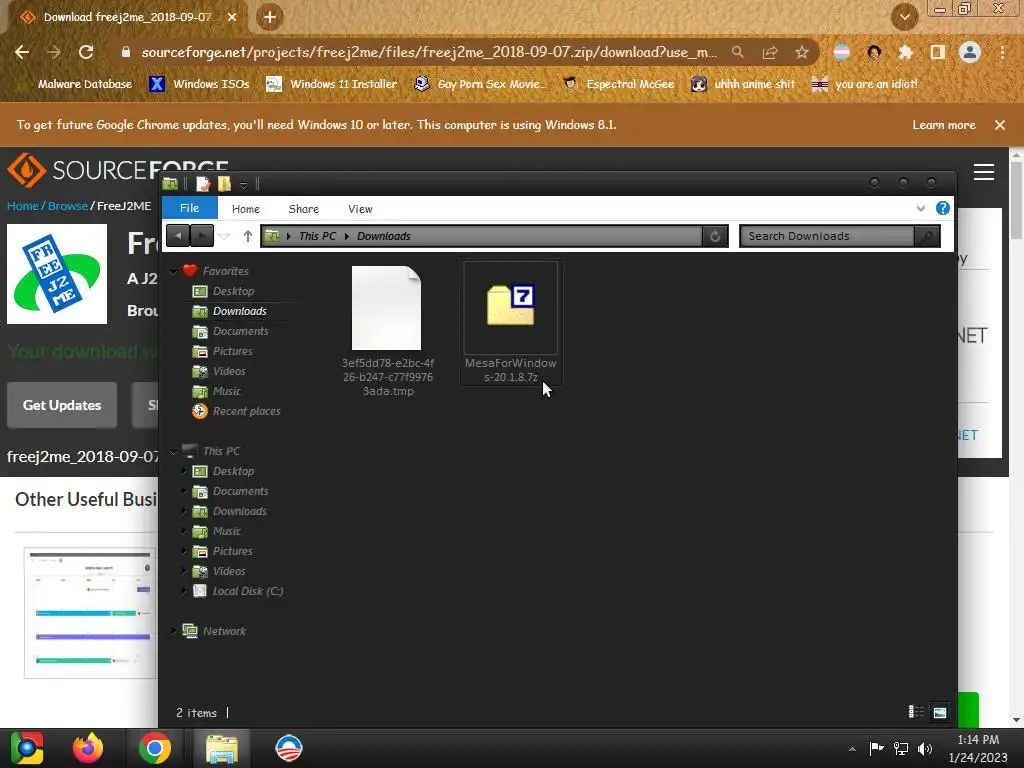The image size is (1024, 768).
Task: Switch to the Home ribbon tab
Action: (246, 209)
